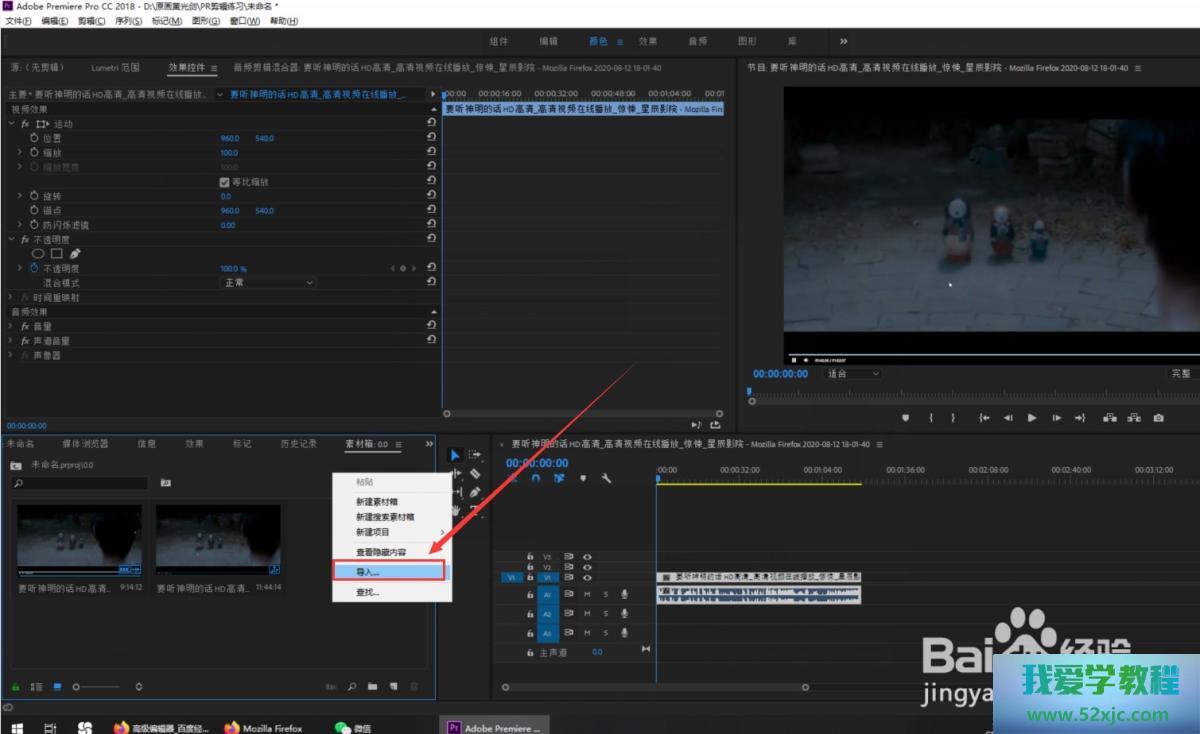Viewport: 1200px width, 734px height.
Task: Open timeline wrench display settings
Action: [x=606, y=479]
